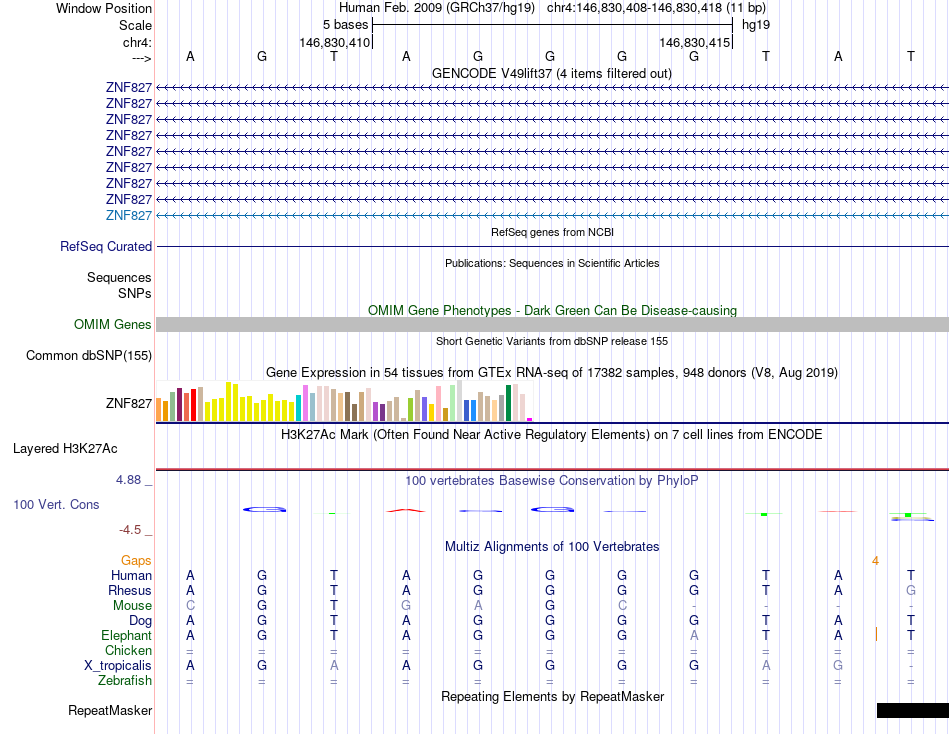Viewport: 950px width, 734px height.
Task: Select the Sequences track label
Action: click(119, 278)
